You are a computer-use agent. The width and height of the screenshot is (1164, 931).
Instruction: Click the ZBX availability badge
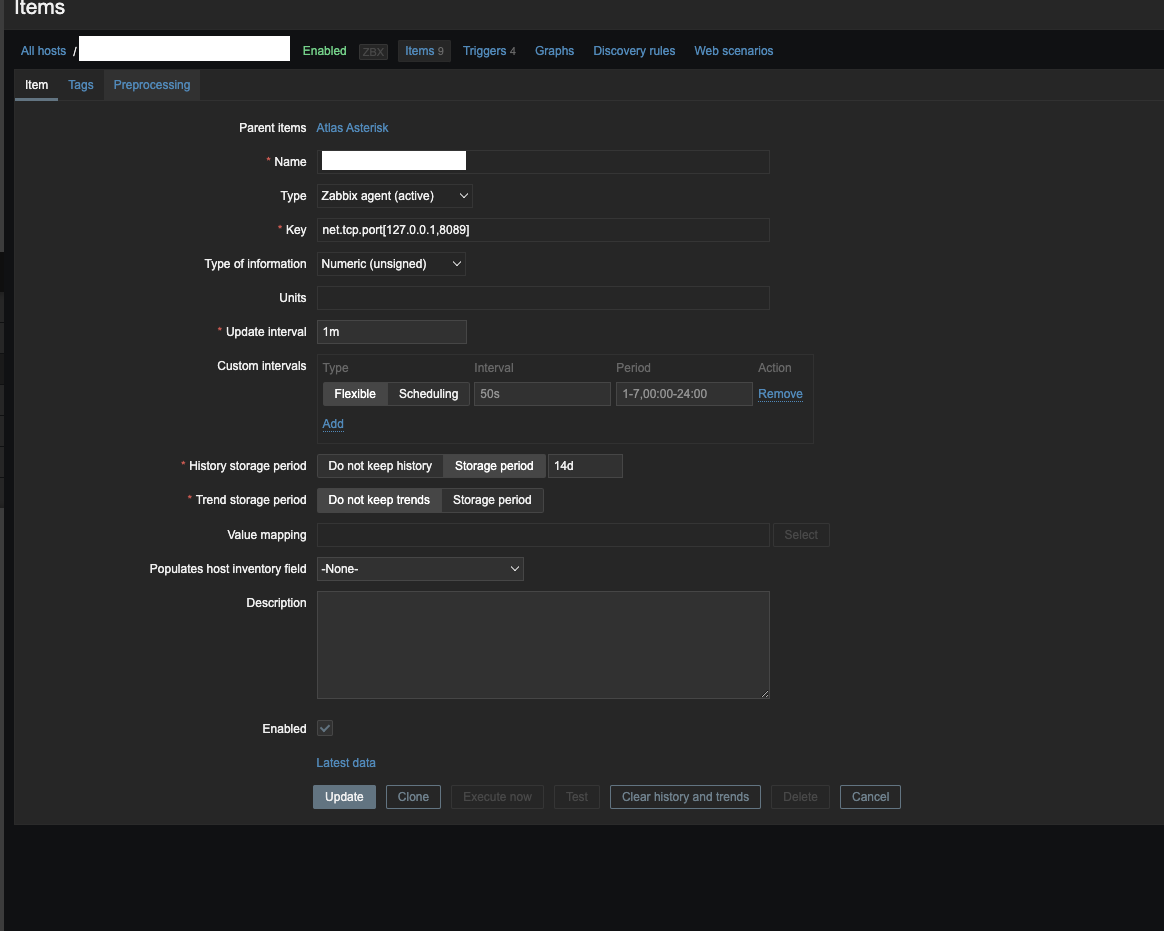(373, 51)
